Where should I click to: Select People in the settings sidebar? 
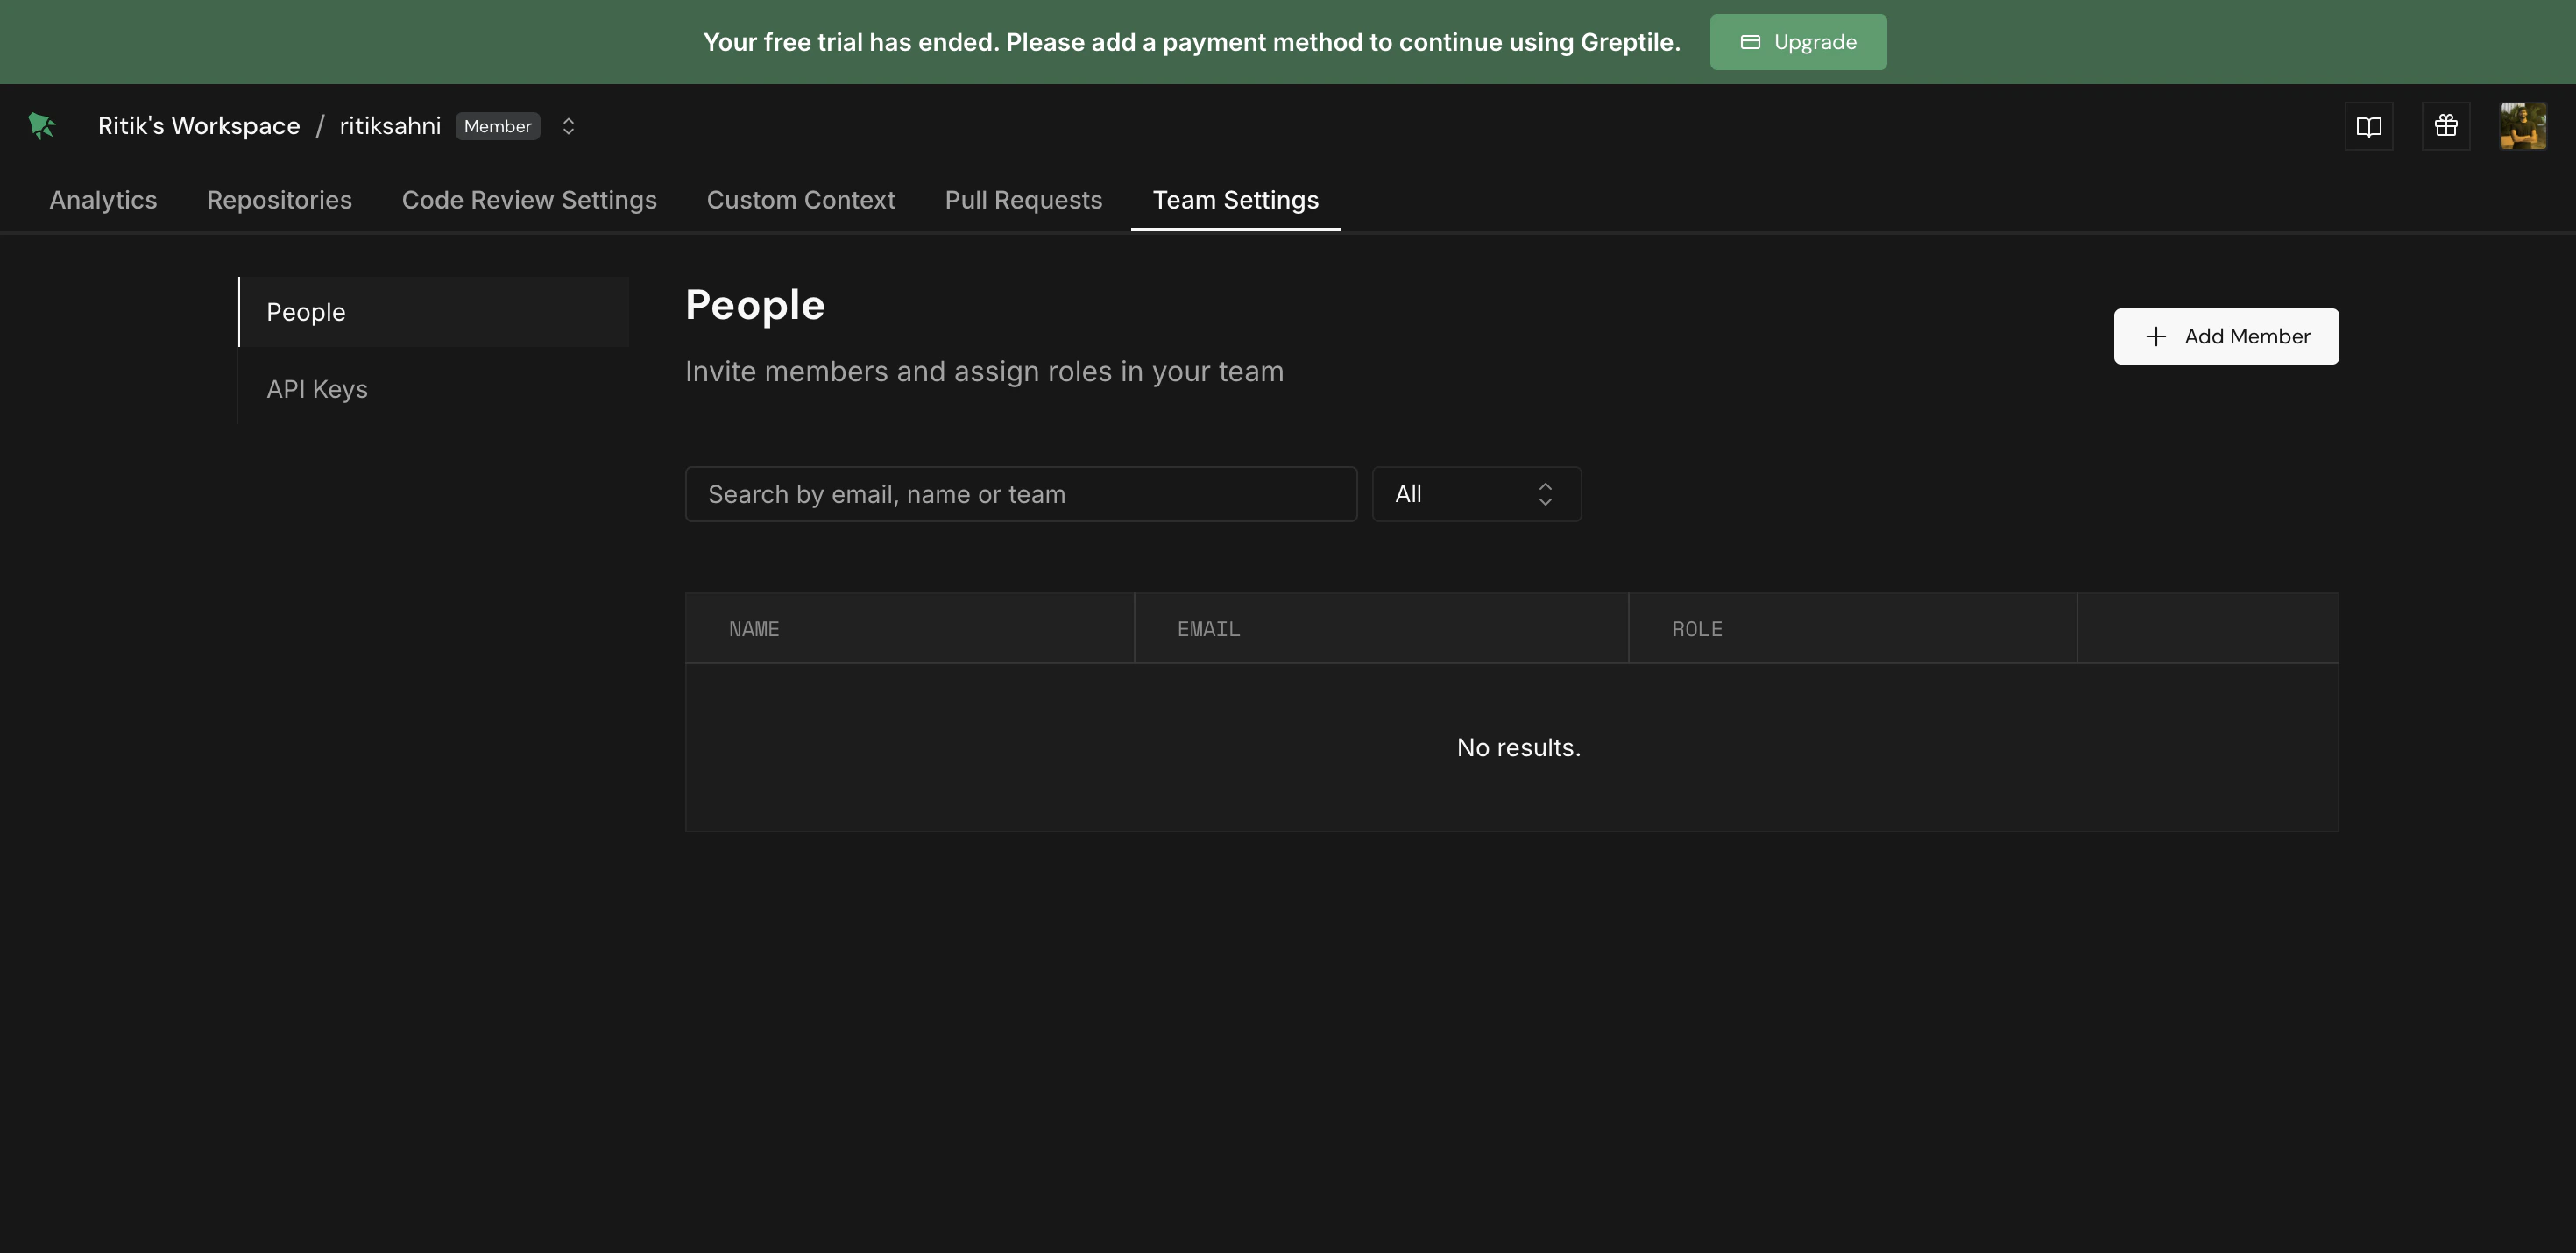[x=306, y=312]
